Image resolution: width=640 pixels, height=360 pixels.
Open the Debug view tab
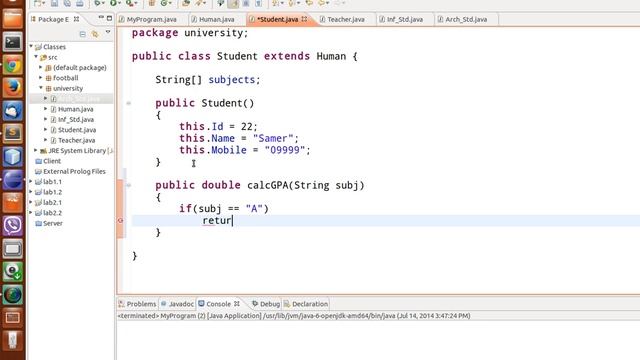[266, 304]
